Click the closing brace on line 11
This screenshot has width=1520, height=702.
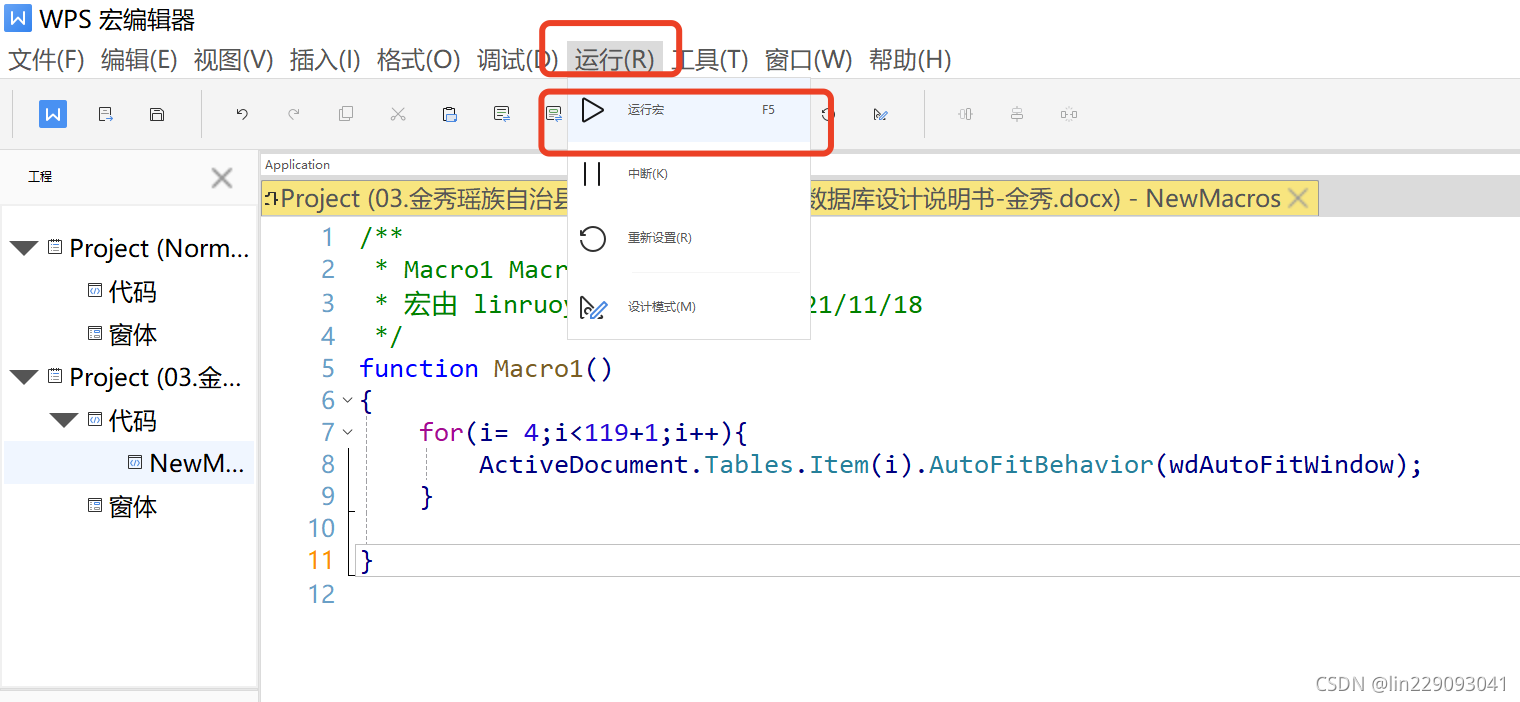(x=366, y=560)
